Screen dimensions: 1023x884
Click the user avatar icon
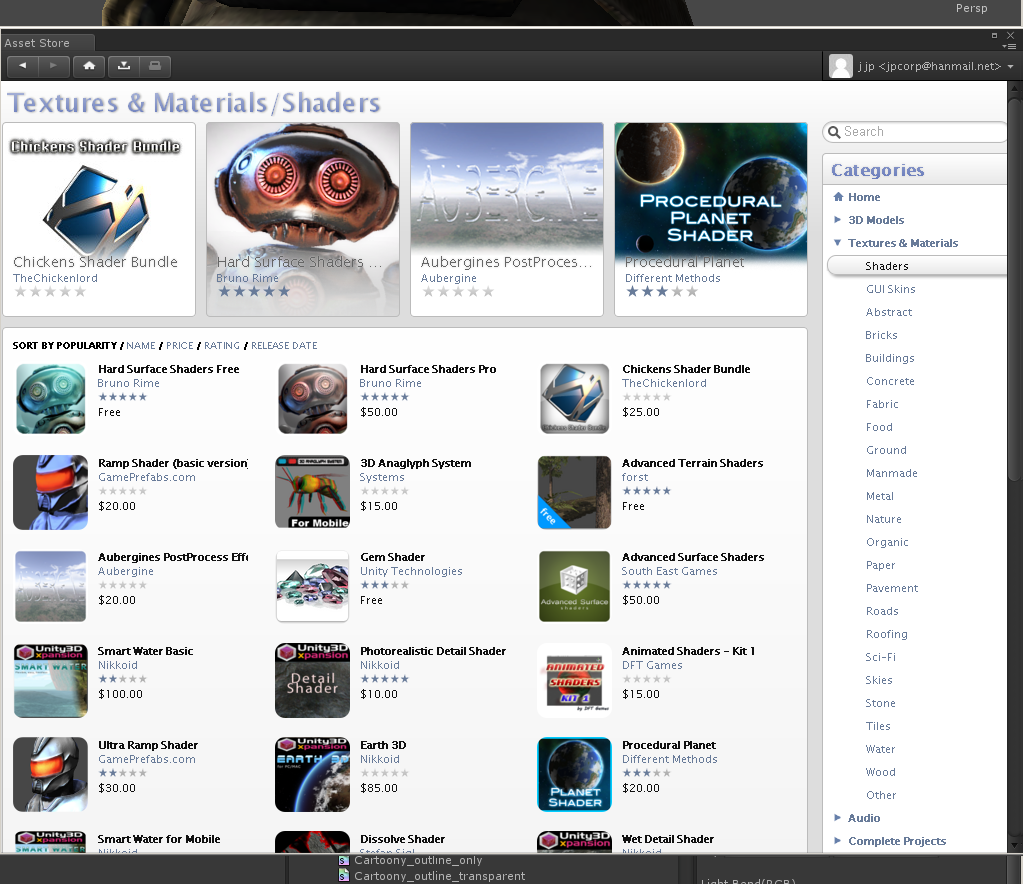pos(840,66)
